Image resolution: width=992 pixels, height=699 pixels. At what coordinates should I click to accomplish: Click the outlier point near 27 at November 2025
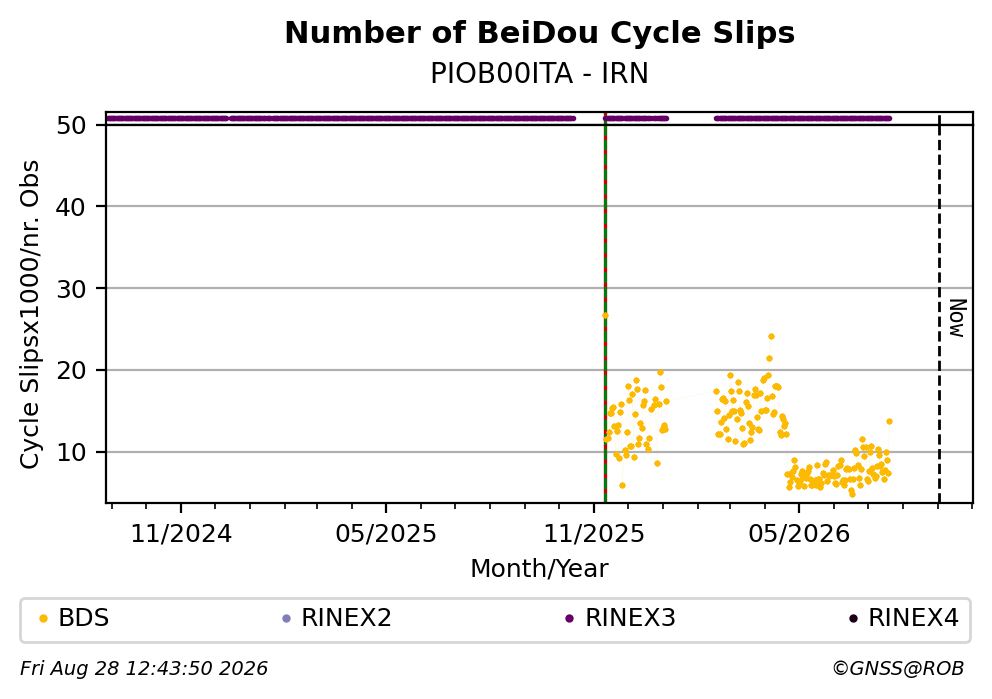(x=605, y=315)
